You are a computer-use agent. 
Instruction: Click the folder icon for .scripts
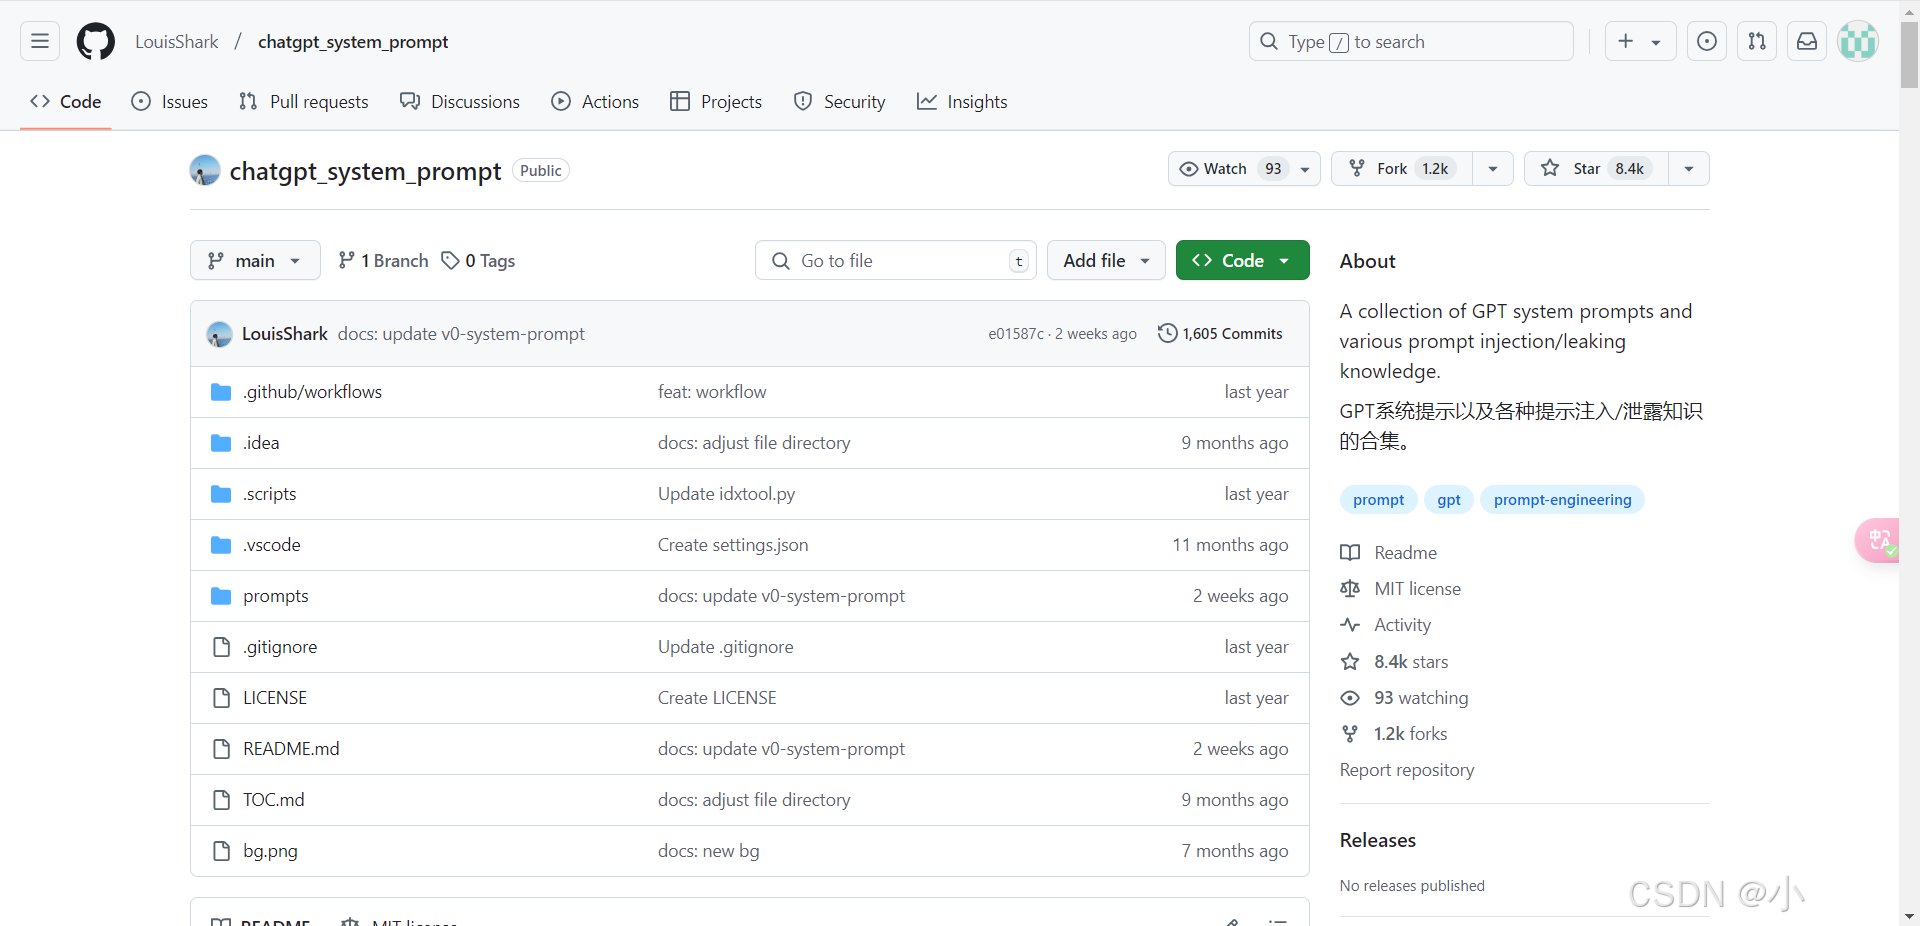(x=221, y=494)
